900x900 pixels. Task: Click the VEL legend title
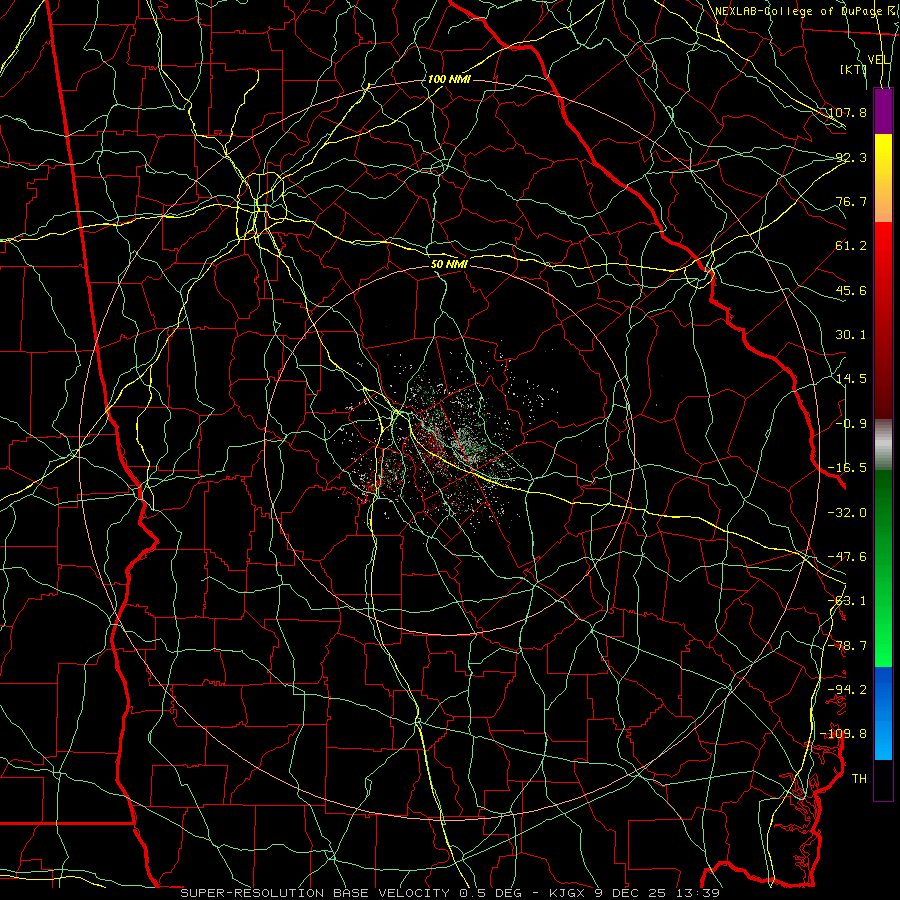click(x=879, y=60)
